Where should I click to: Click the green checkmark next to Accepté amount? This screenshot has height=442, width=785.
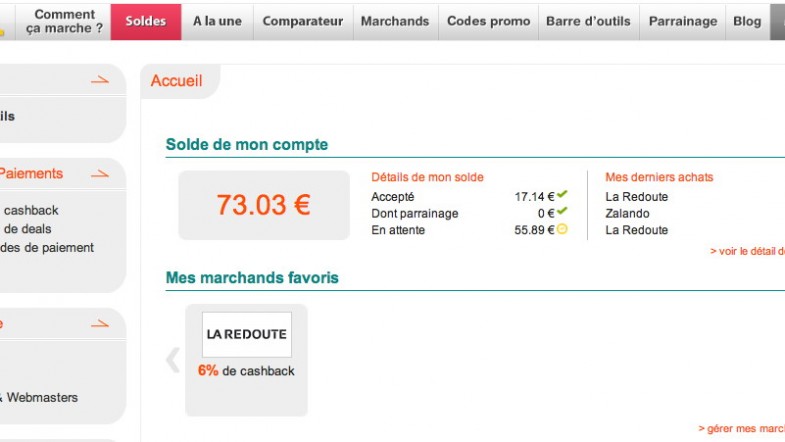(x=562, y=194)
